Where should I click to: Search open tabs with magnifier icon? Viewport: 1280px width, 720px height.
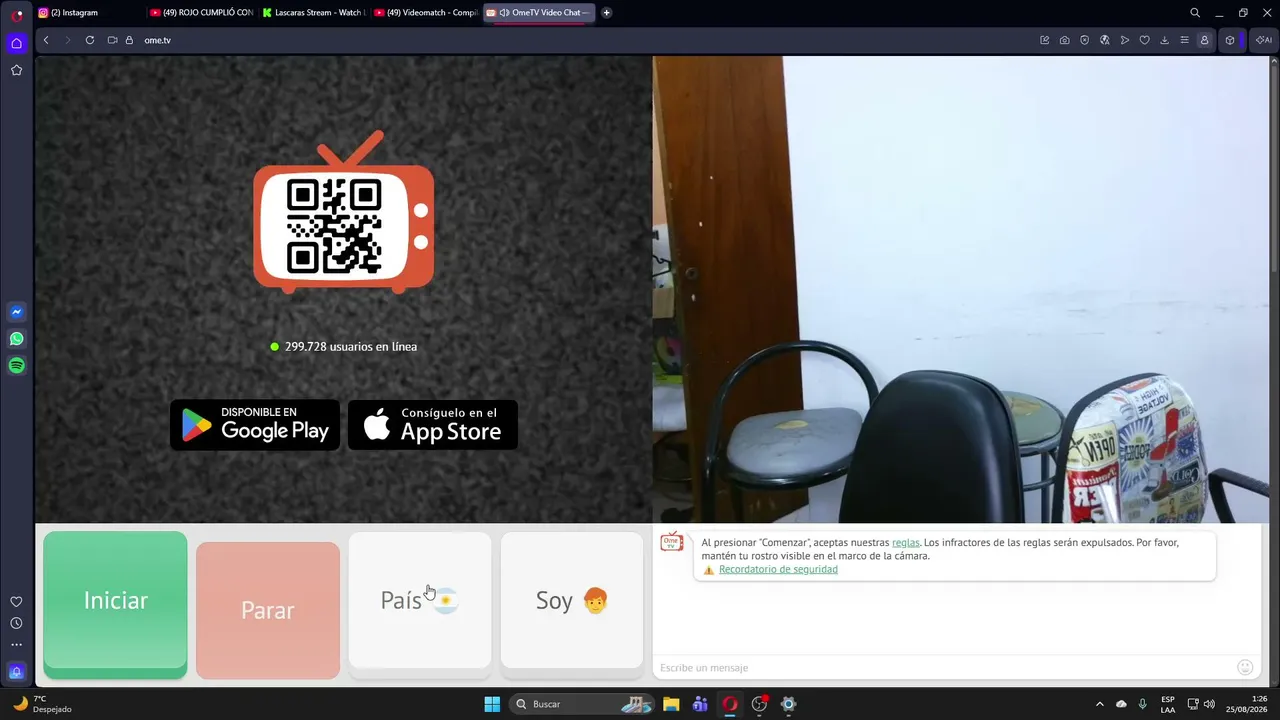tap(1195, 13)
